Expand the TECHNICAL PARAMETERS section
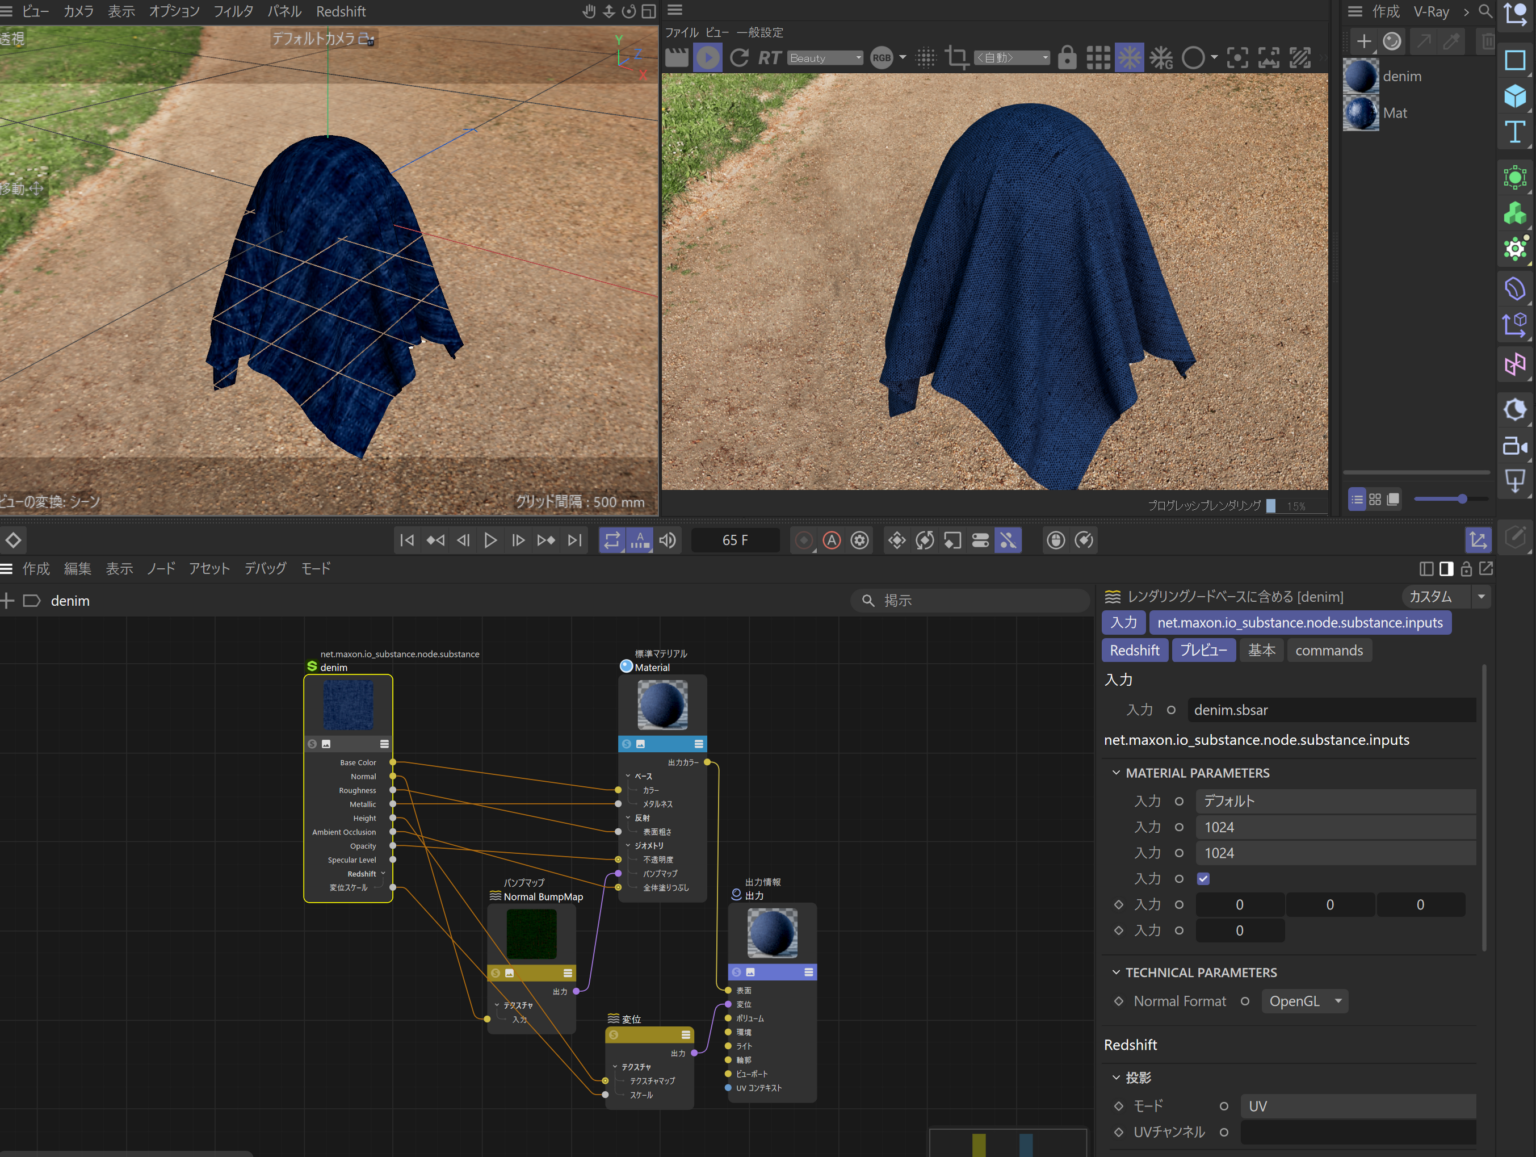 (1117, 972)
